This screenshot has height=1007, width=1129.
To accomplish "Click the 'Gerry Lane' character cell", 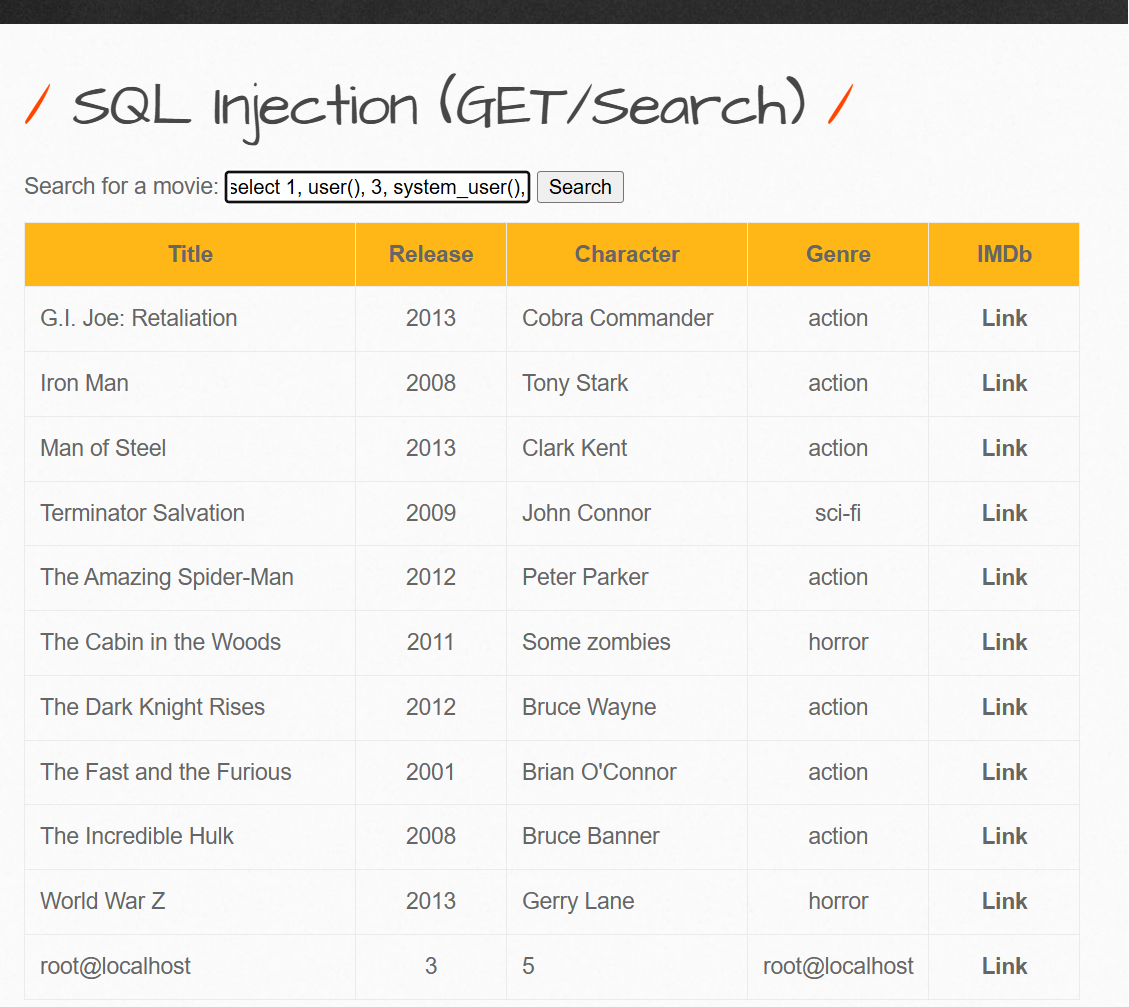I will click(x=626, y=901).
